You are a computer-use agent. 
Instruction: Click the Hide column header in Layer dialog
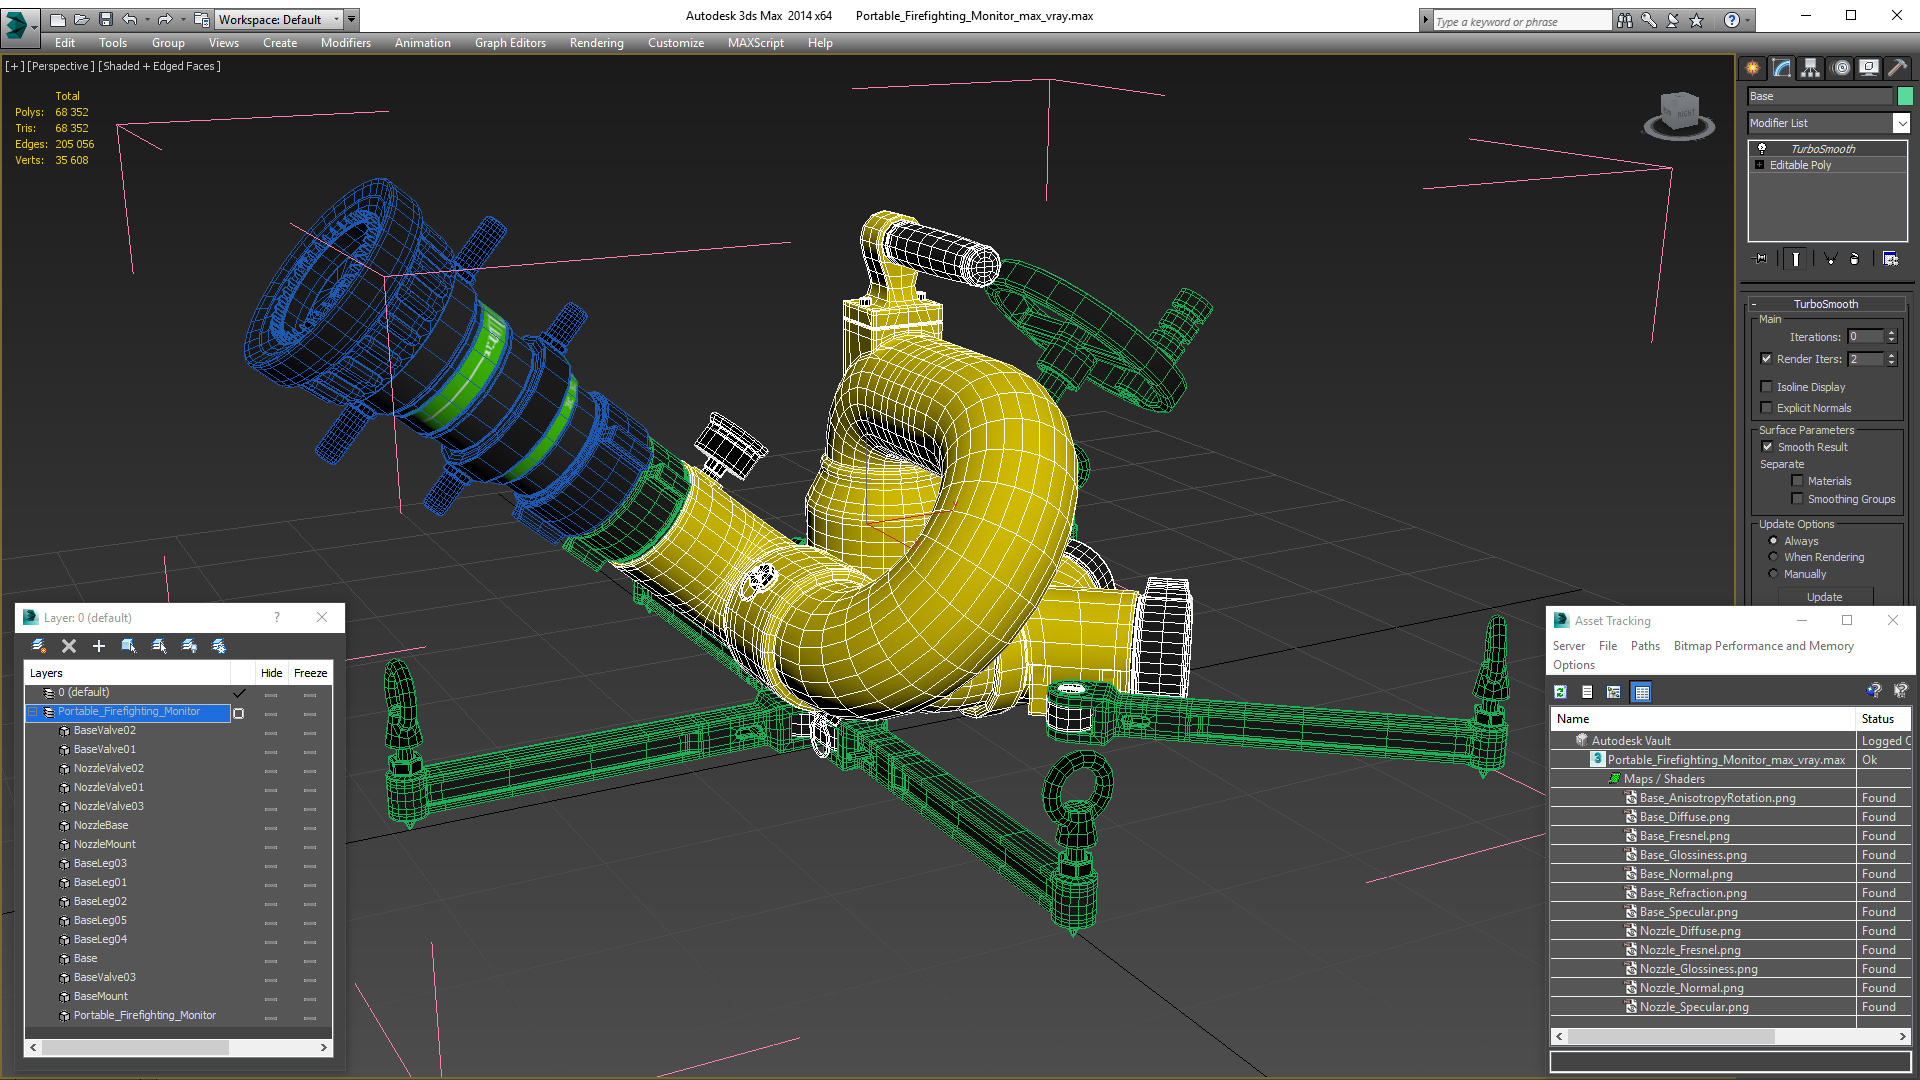tap(271, 673)
